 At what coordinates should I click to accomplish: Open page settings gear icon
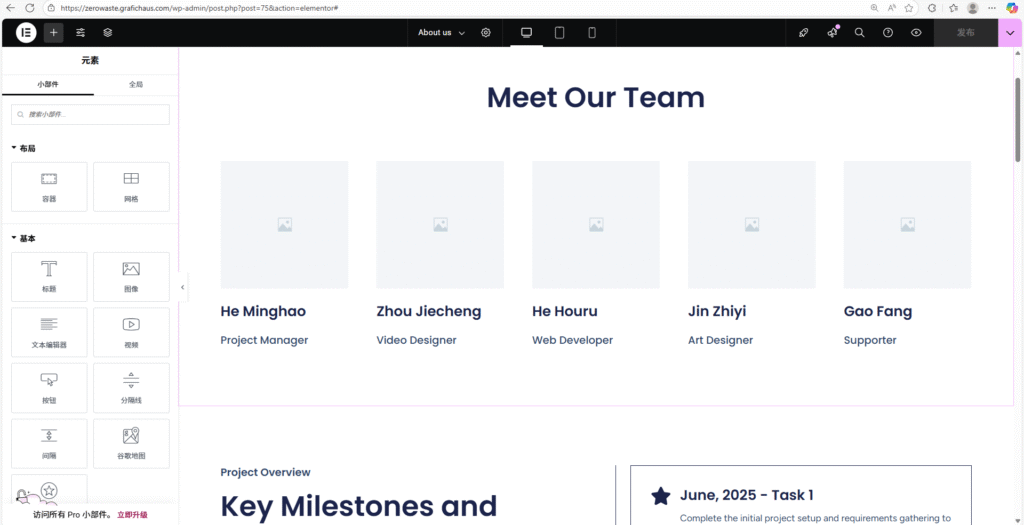tap(486, 32)
